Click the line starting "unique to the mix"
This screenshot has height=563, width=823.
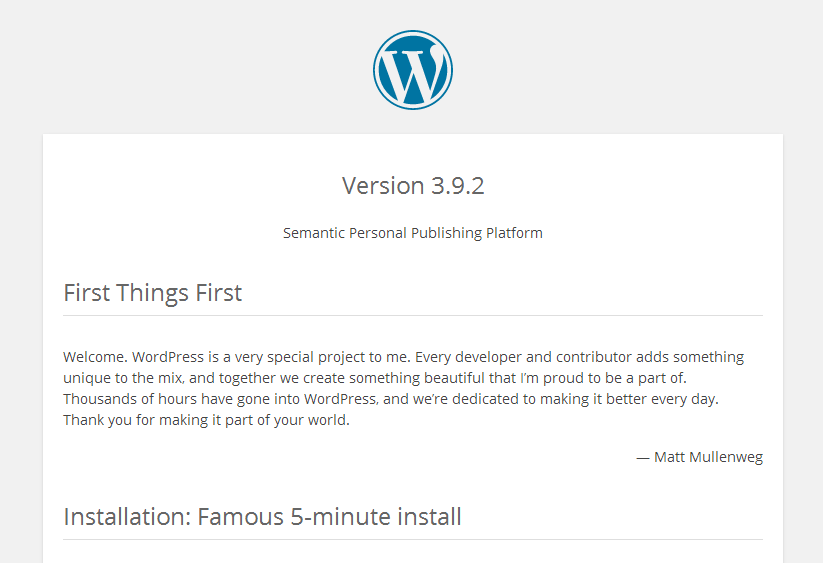pos(375,378)
